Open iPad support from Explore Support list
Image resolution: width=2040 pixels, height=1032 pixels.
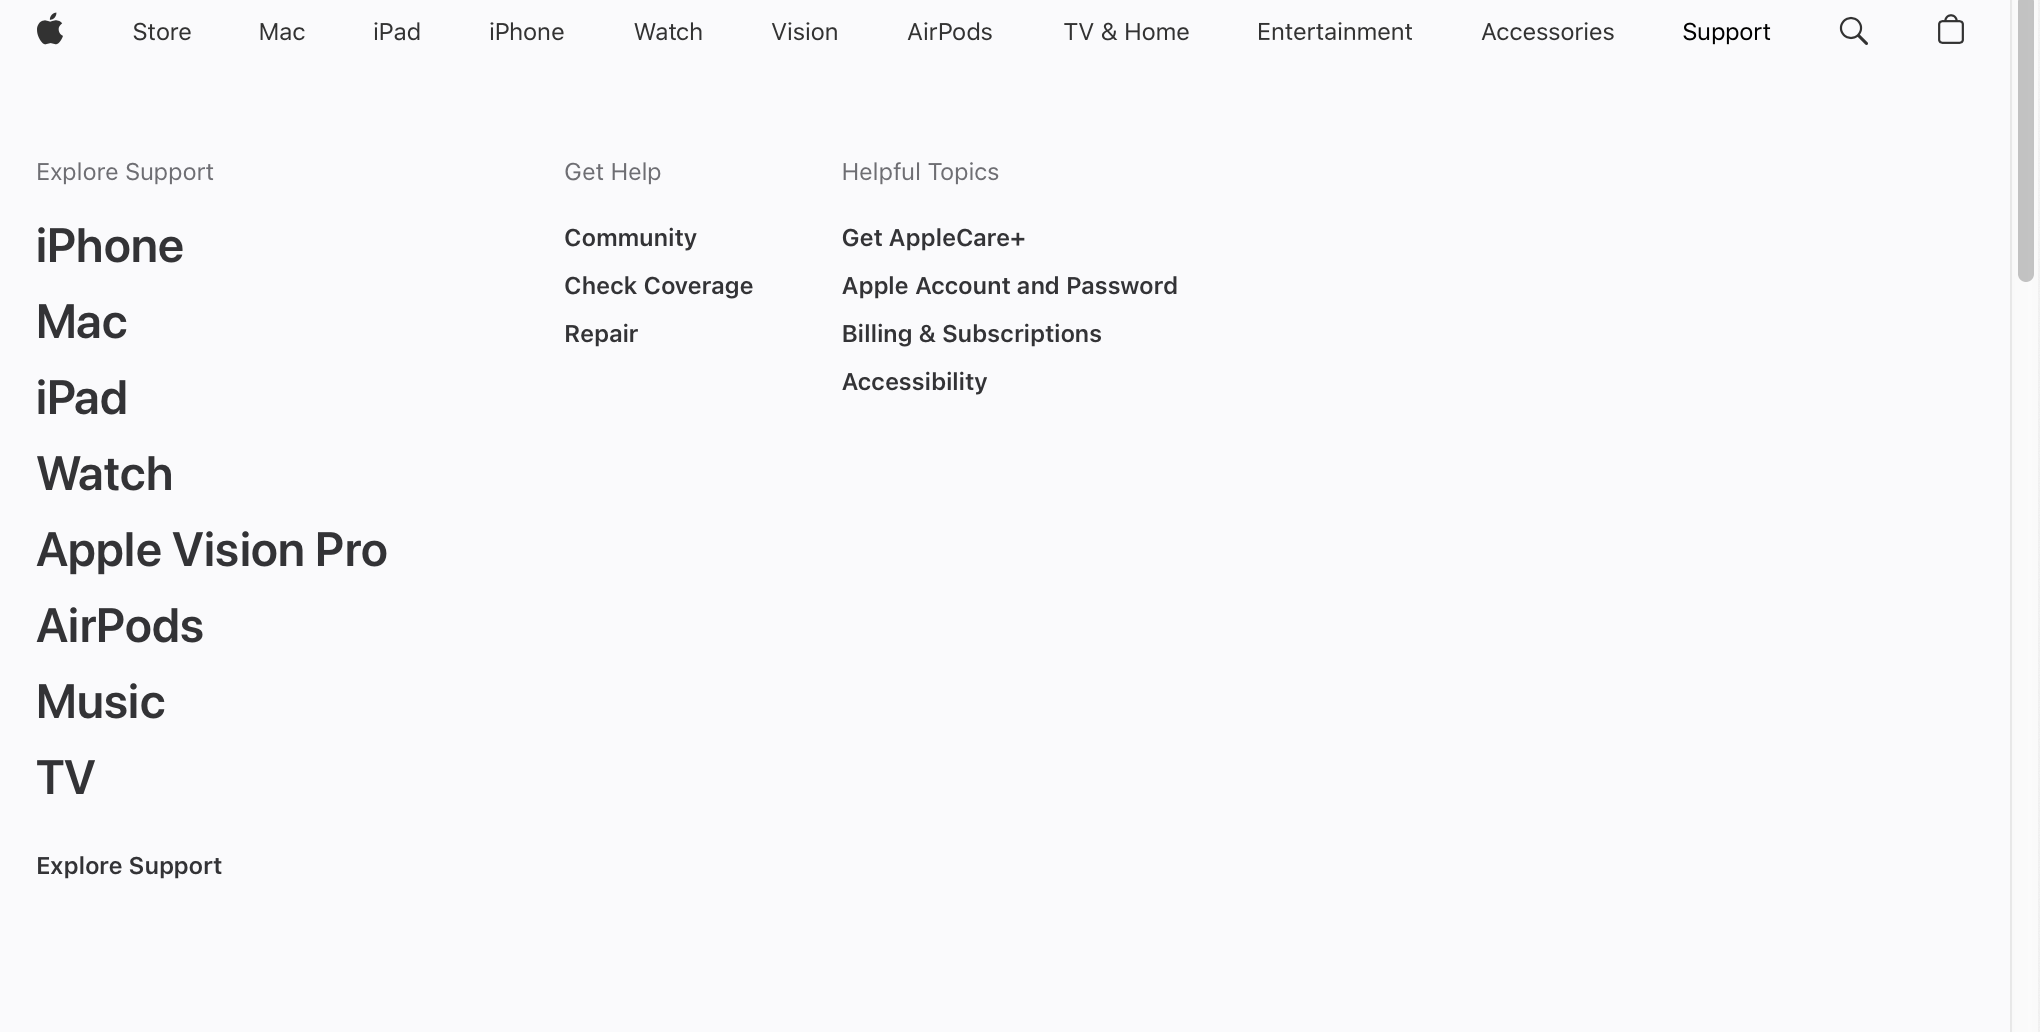pos(82,398)
